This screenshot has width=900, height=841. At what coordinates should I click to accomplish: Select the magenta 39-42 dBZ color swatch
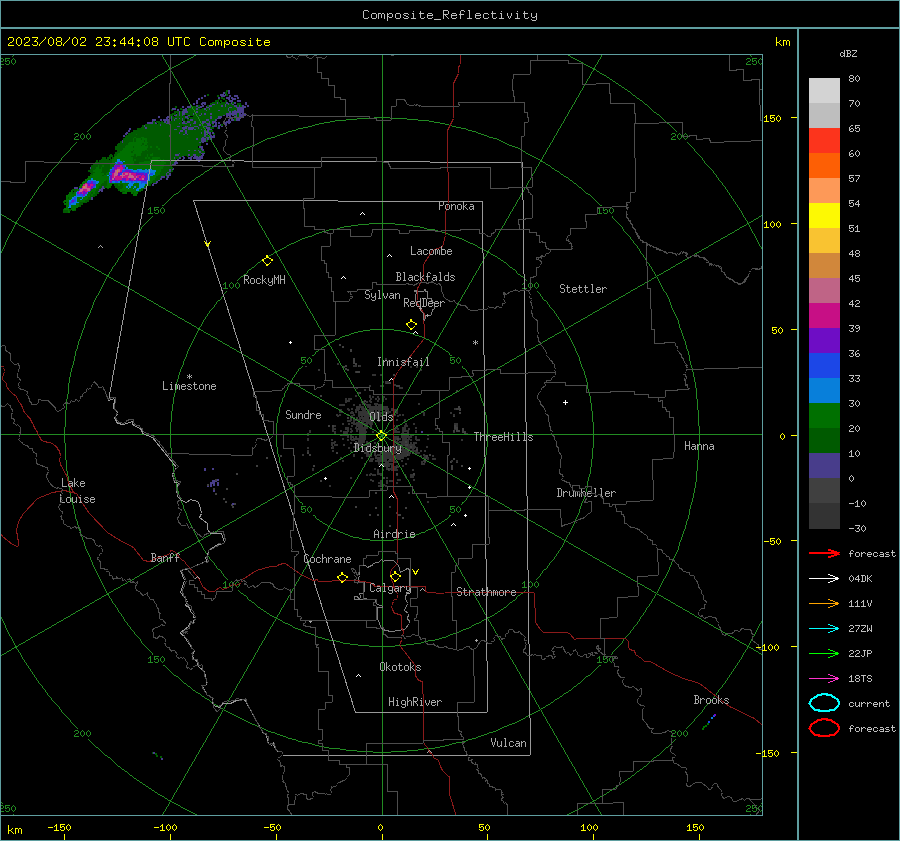click(x=824, y=316)
